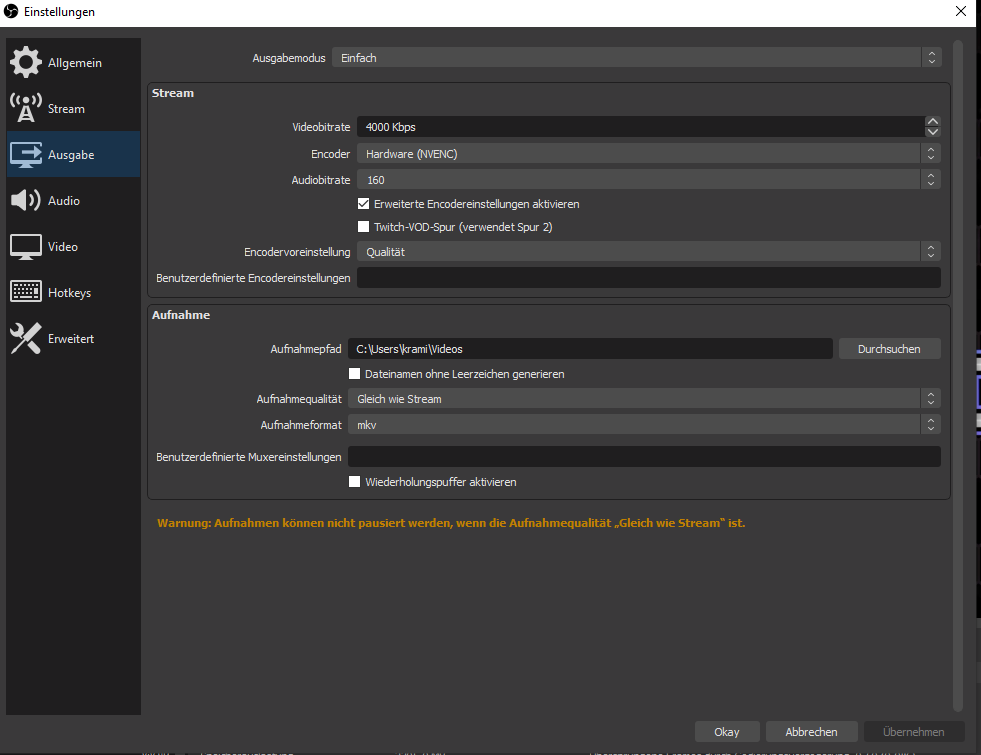Select the Ausgabe monitor icon
The width and height of the screenshot is (981, 755).
[26, 155]
